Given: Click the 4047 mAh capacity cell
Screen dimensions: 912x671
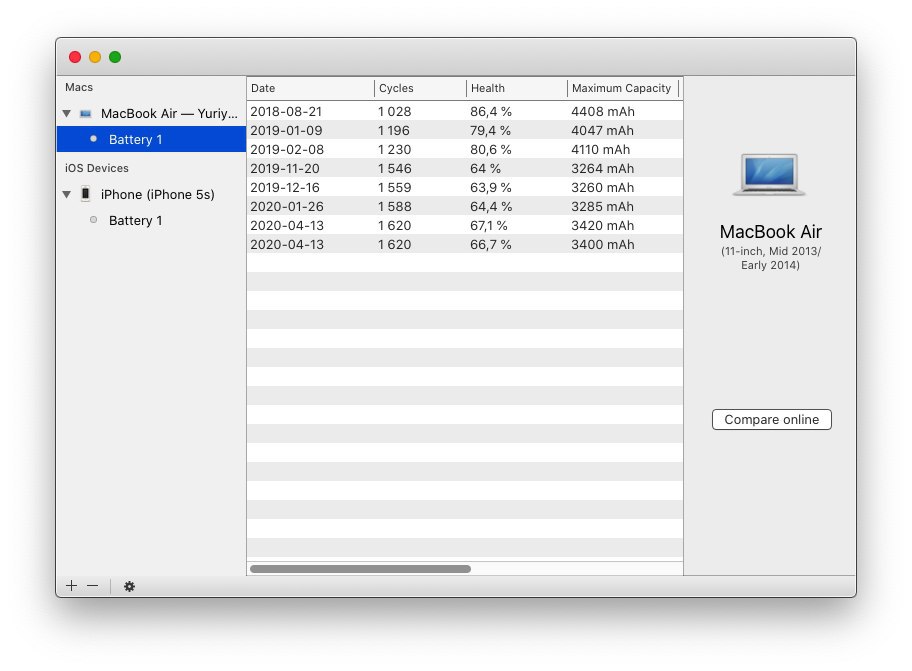Looking at the screenshot, I should coord(602,130).
